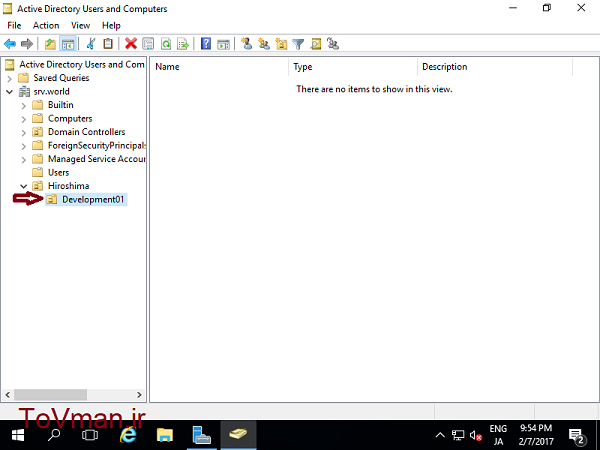
Task: Click the Filter funnel toolbar icon
Action: (x=298, y=44)
